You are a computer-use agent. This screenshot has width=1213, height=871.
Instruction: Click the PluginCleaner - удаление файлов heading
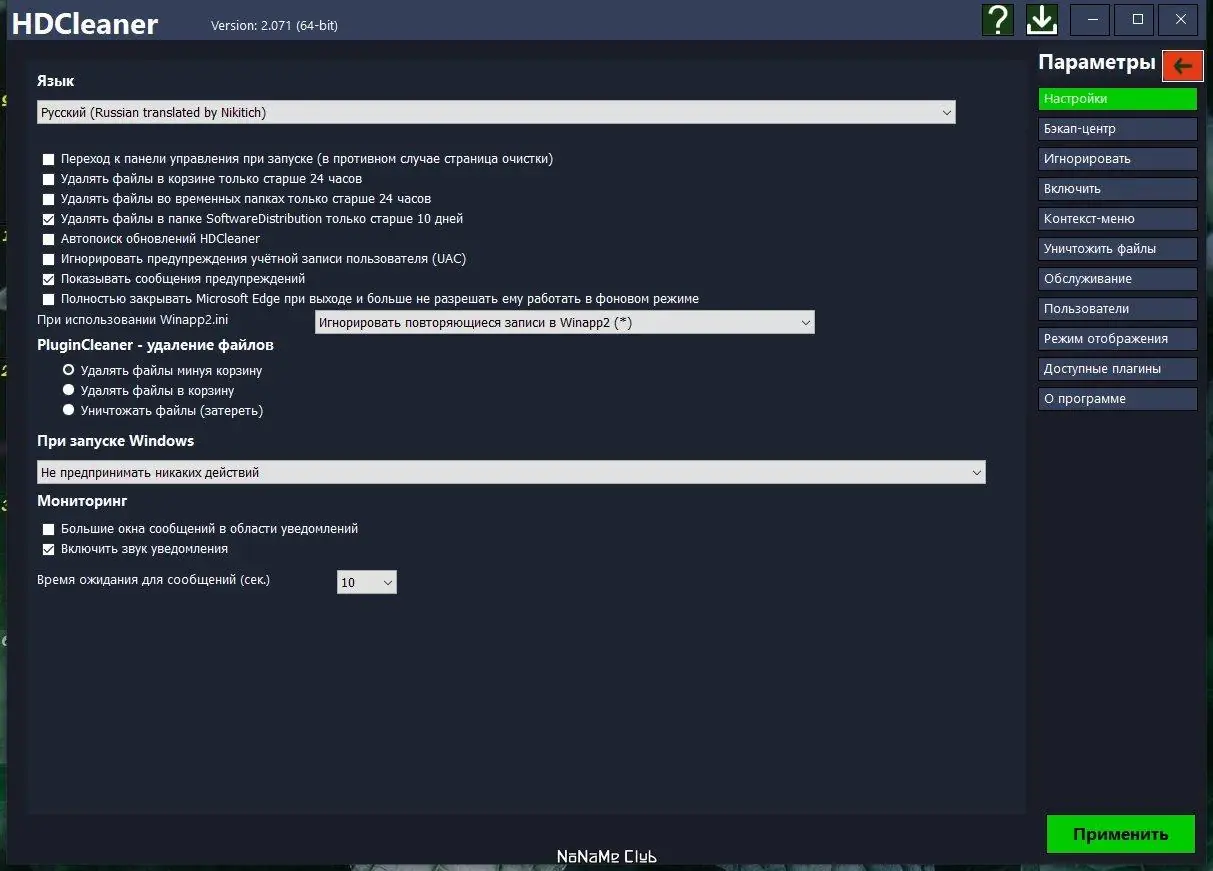[155, 345]
